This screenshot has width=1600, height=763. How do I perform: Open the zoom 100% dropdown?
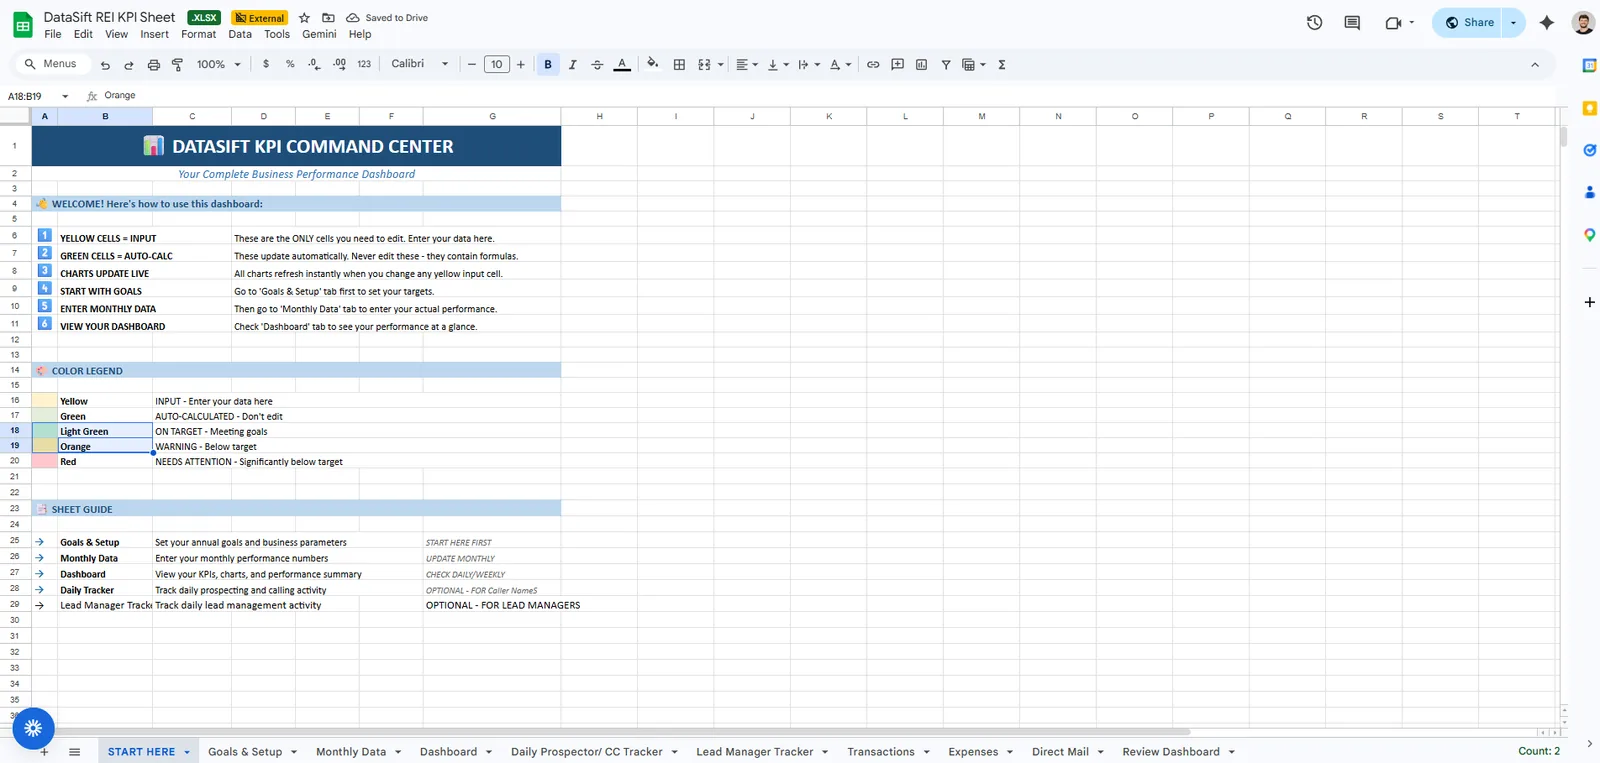point(219,64)
